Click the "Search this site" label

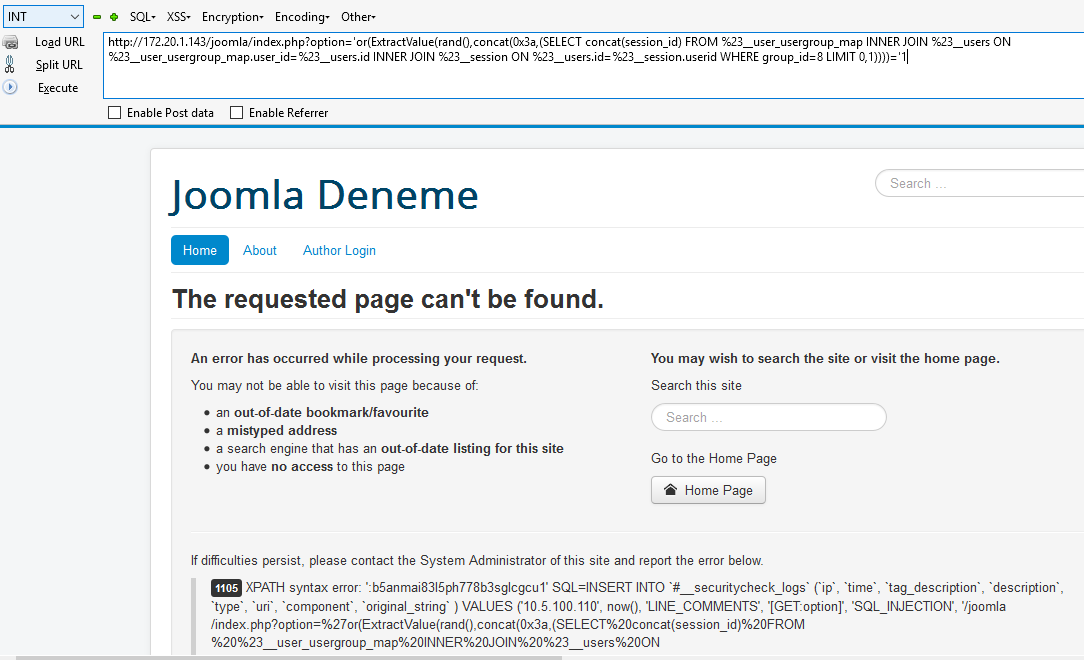[696, 385]
